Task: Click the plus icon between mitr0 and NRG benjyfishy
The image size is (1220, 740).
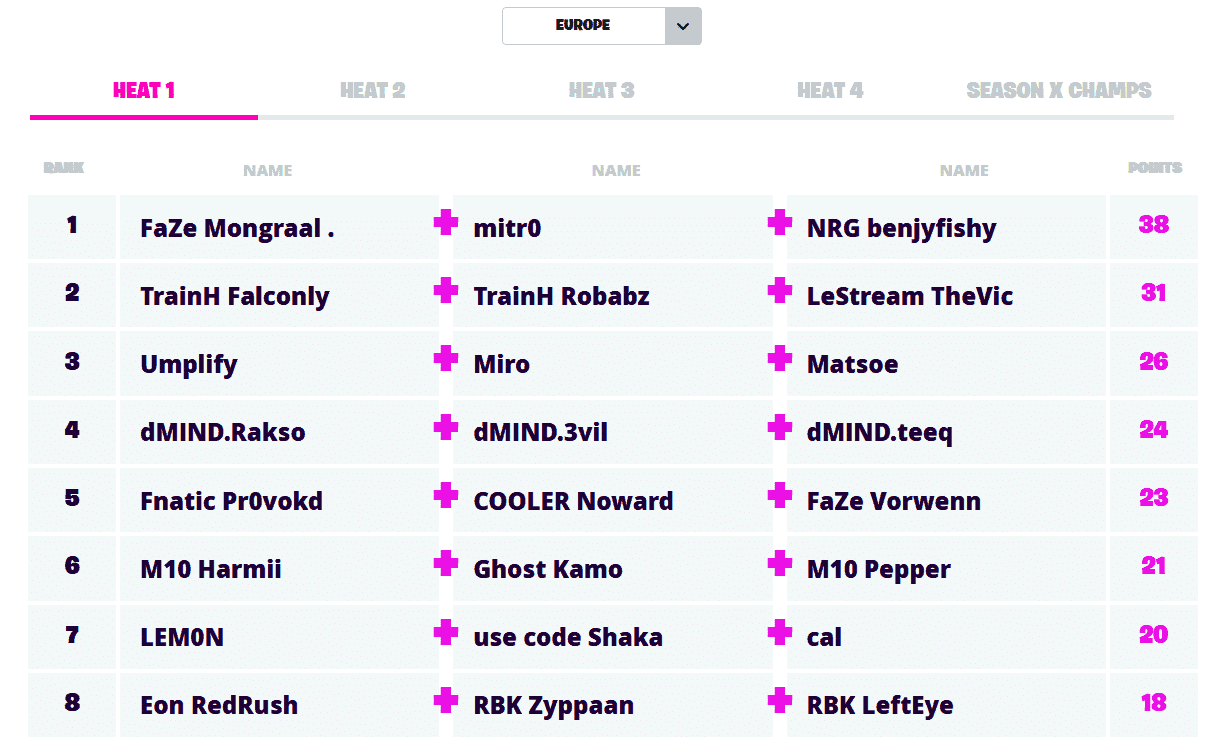Action: (x=780, y=223)
